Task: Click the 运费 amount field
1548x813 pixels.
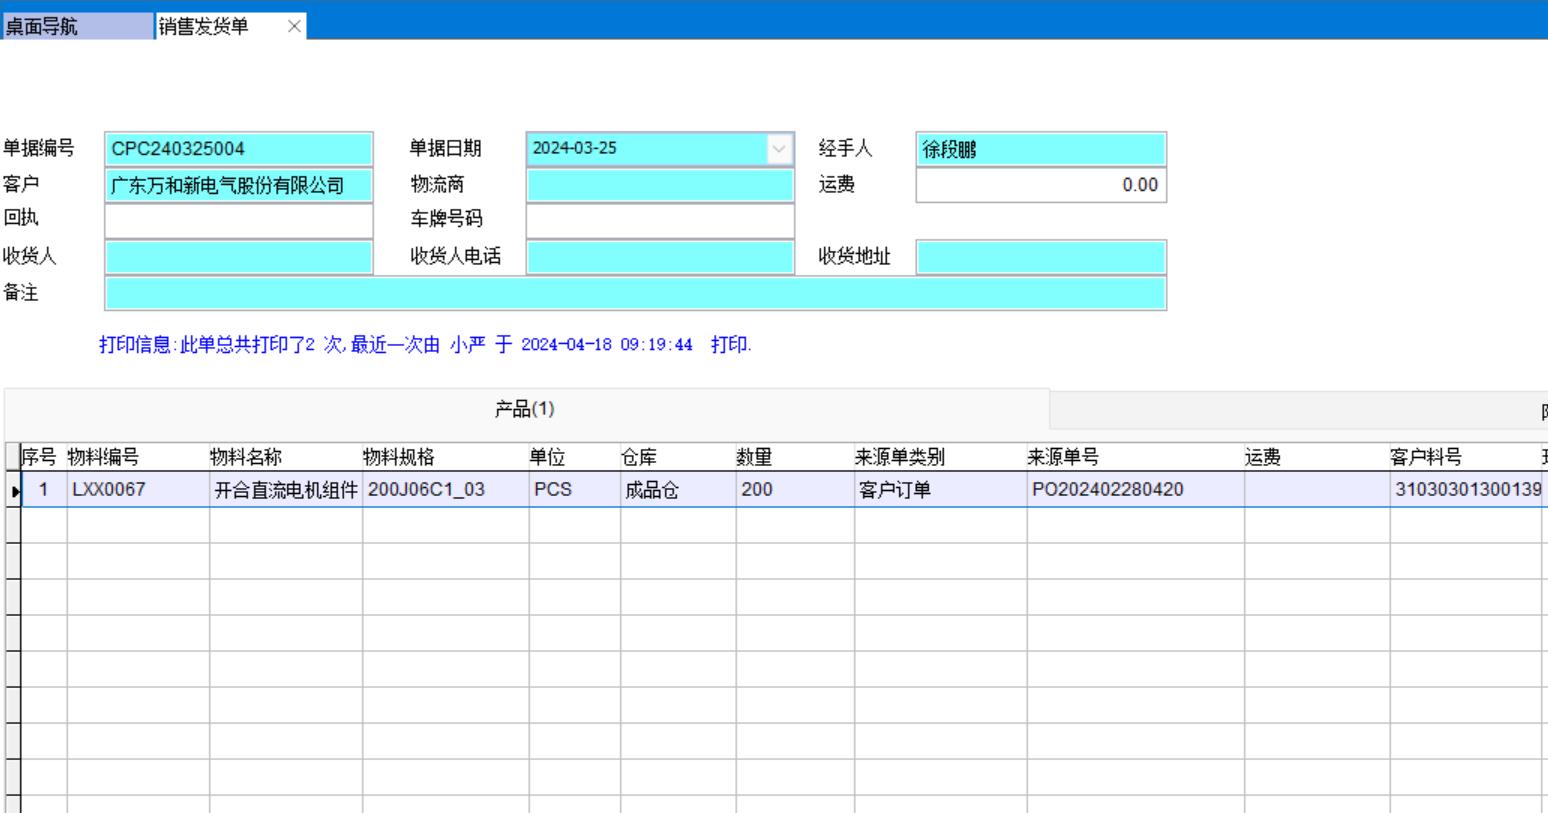Action: tap(1040, 185)
